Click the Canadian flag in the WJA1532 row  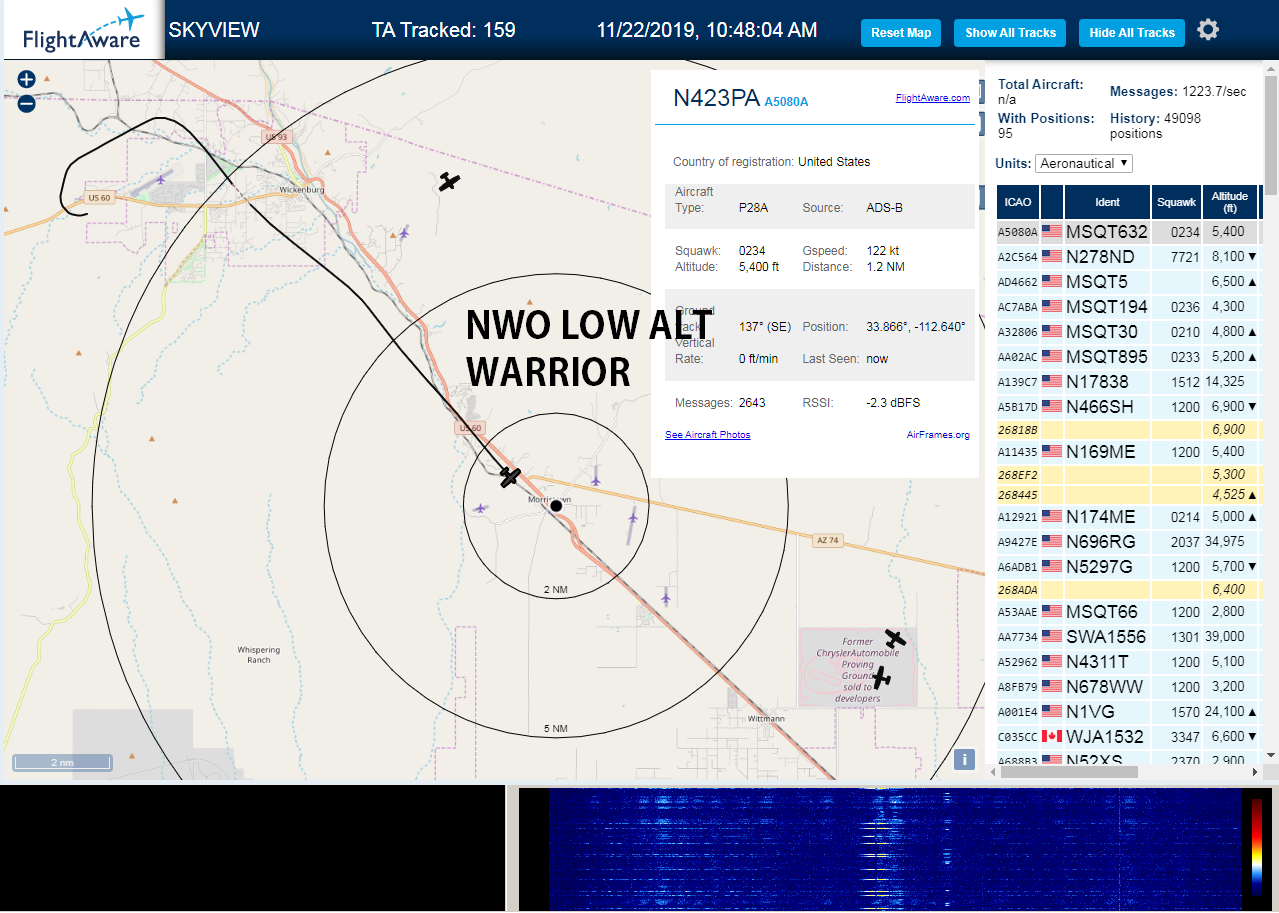1052,737
